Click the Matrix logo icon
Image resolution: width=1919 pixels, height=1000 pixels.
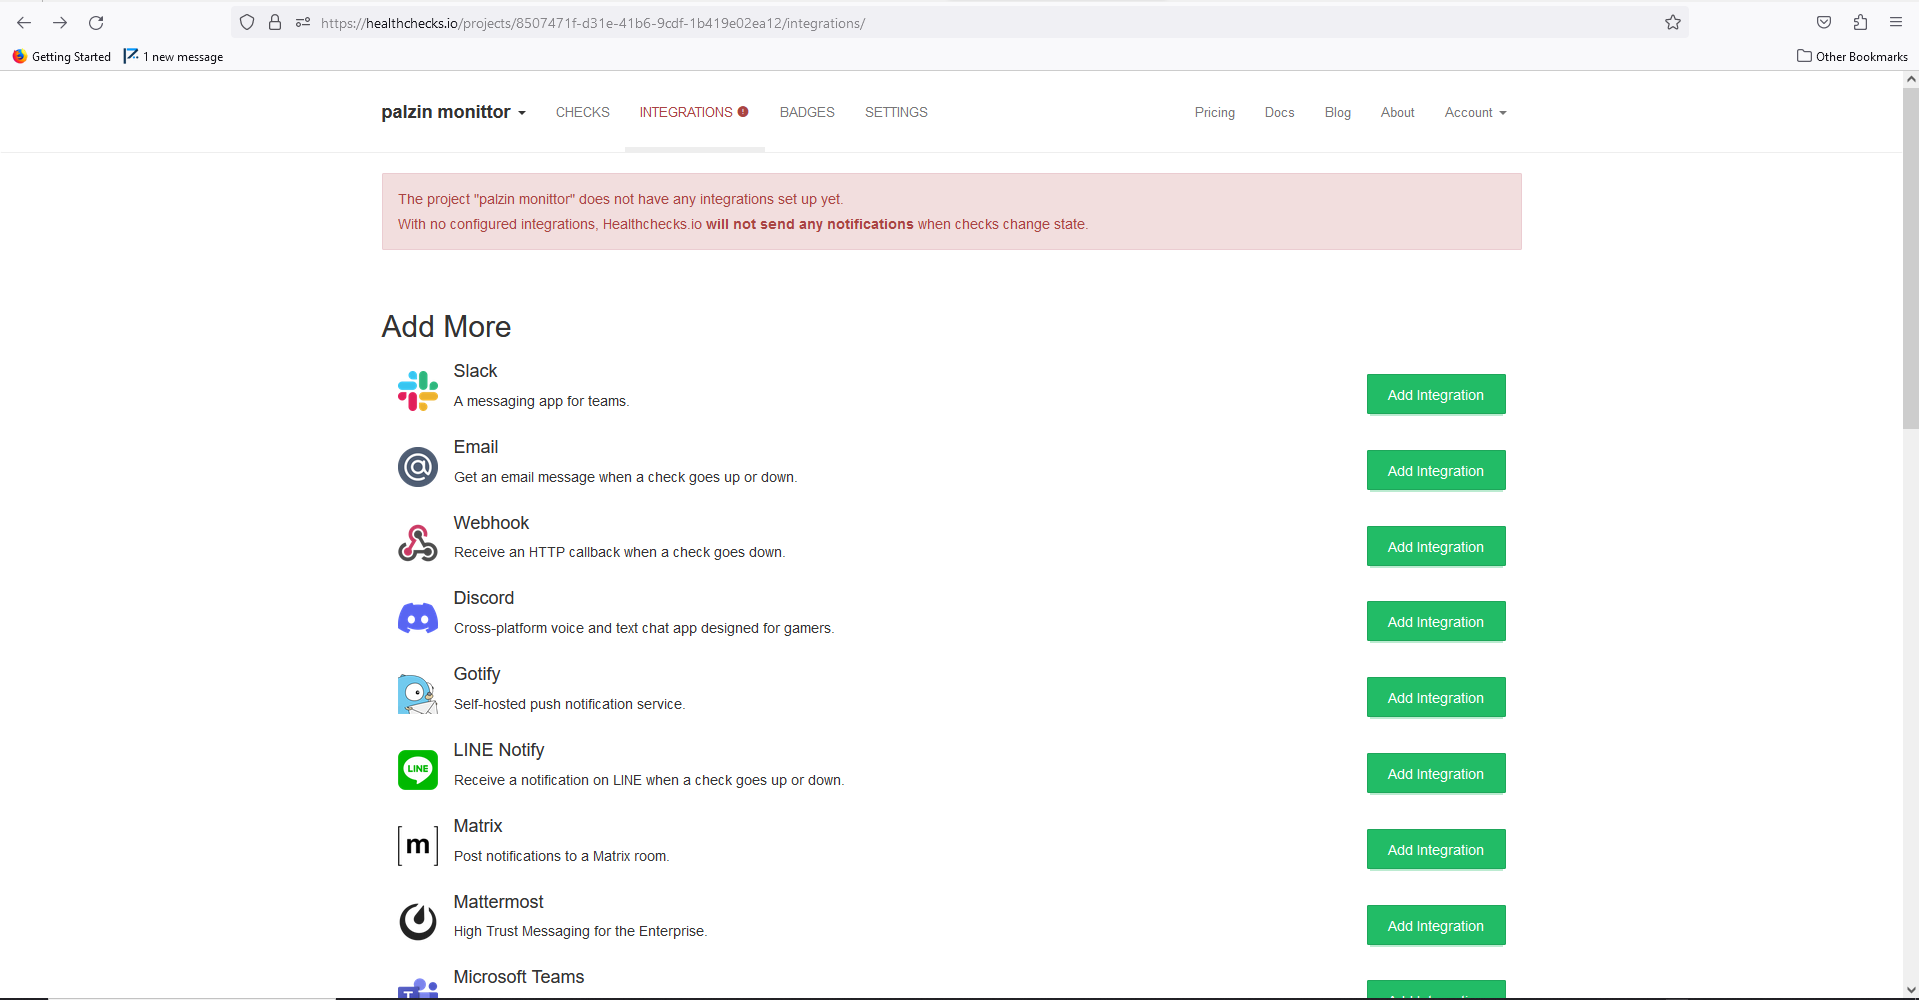tap(418, 846)
